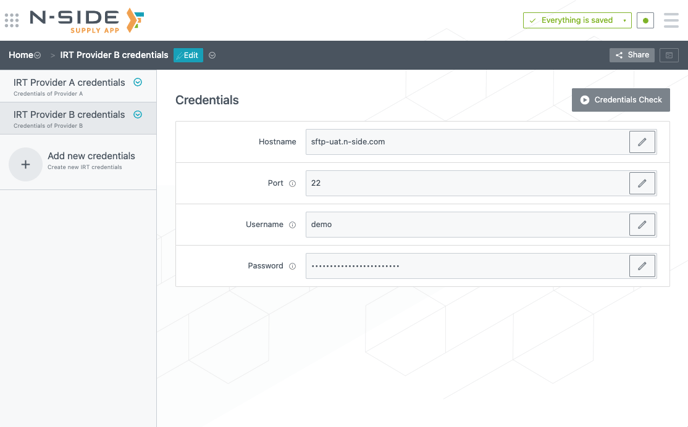Click pencil icon to edit Password

pyautogui.click(x=642, y=266)
